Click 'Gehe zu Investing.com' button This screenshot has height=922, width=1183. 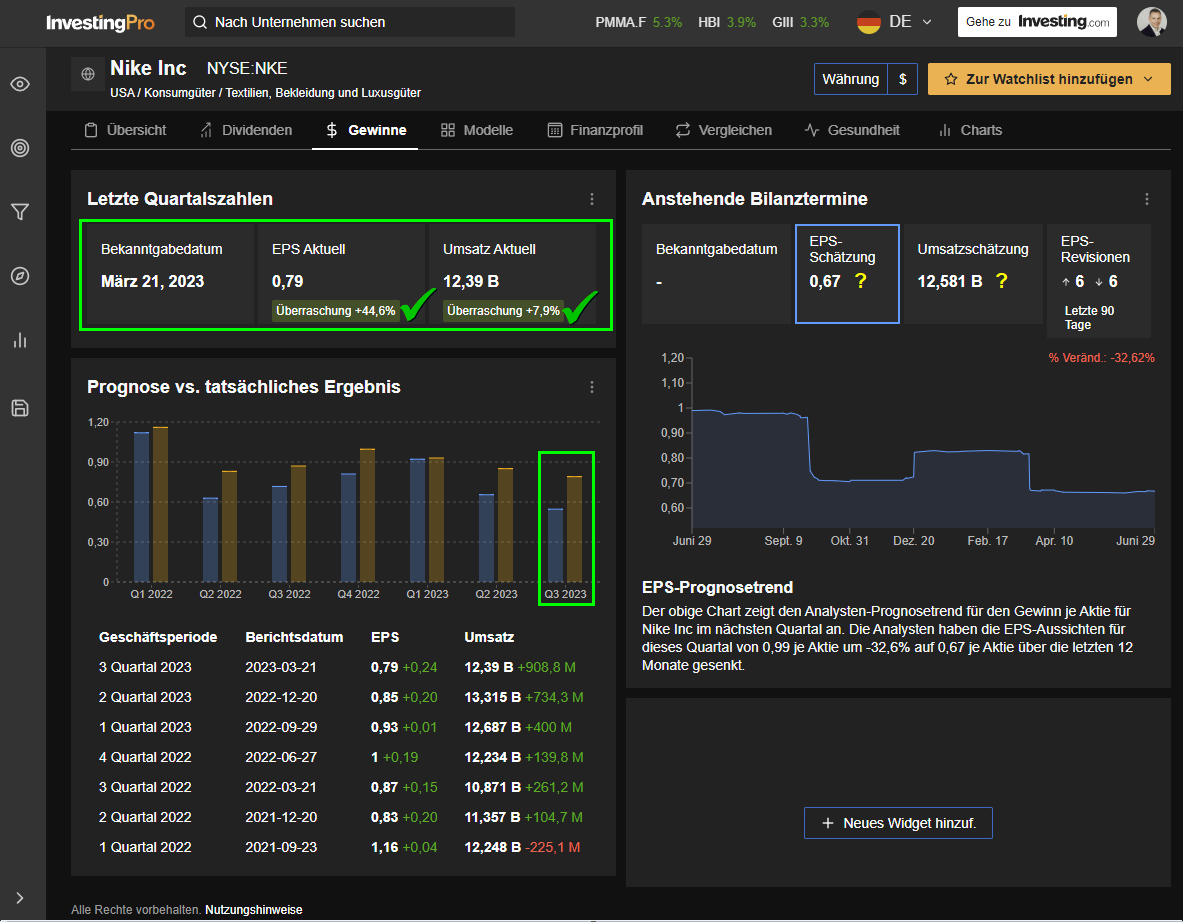pos(1037,22)
